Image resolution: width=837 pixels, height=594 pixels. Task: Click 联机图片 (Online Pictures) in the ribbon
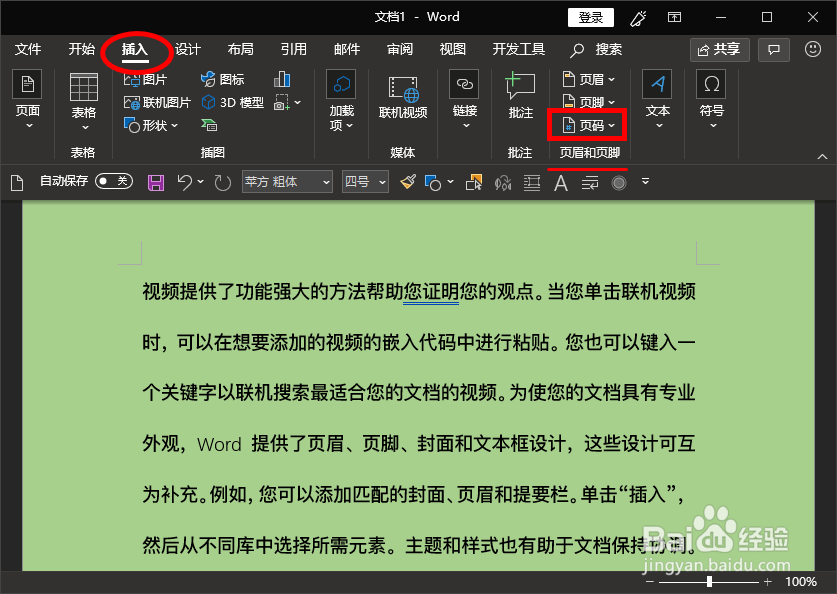pyautogui.click(x=157, y=102)
